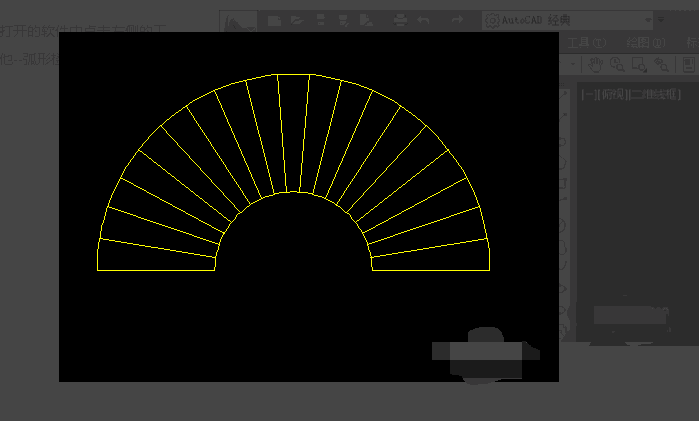Click the Save As icon
The width and height of the screenshot is (699, 421).
pyautogui.click(x=344, y=20)
